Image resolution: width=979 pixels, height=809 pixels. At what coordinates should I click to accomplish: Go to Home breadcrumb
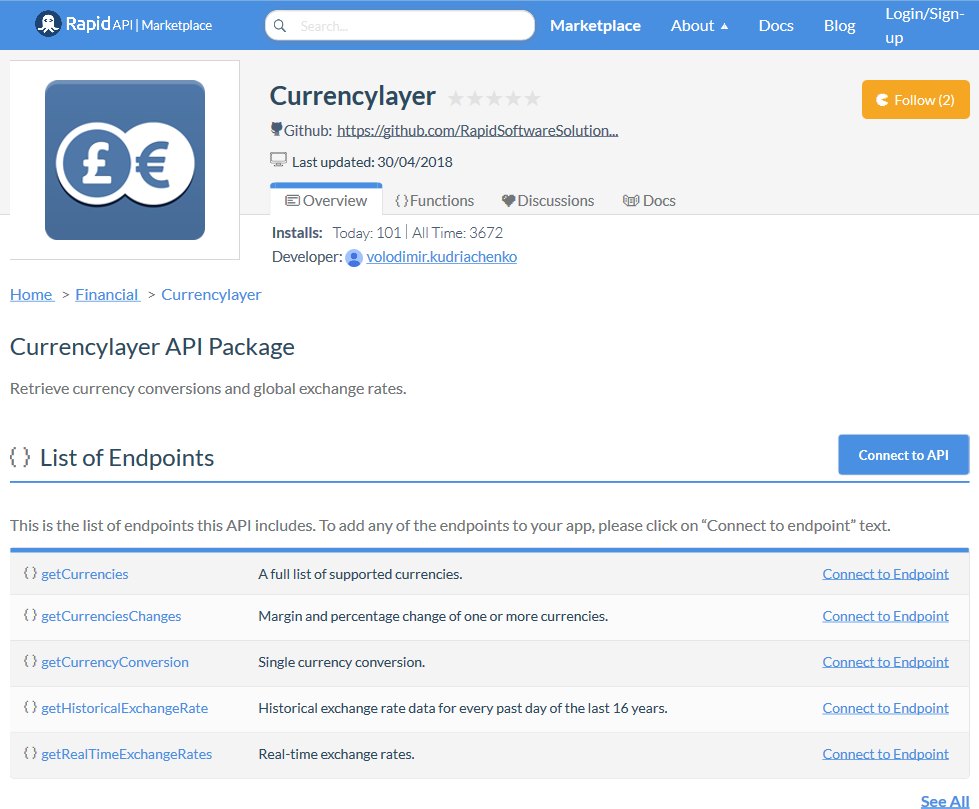click(x=31, y=295)
